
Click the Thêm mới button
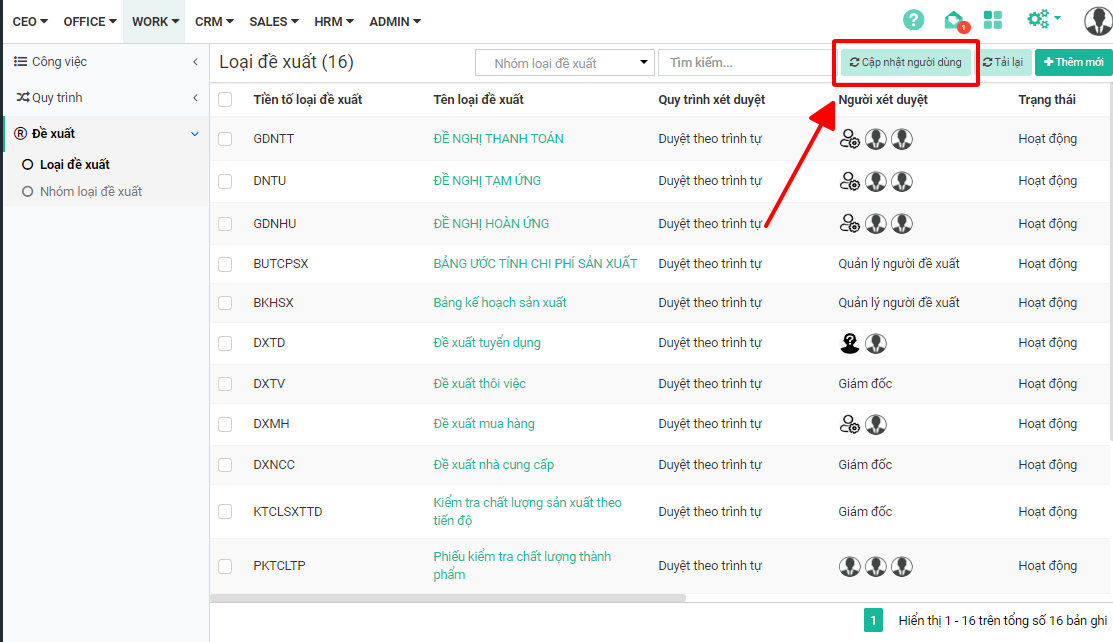(1073, 63)
